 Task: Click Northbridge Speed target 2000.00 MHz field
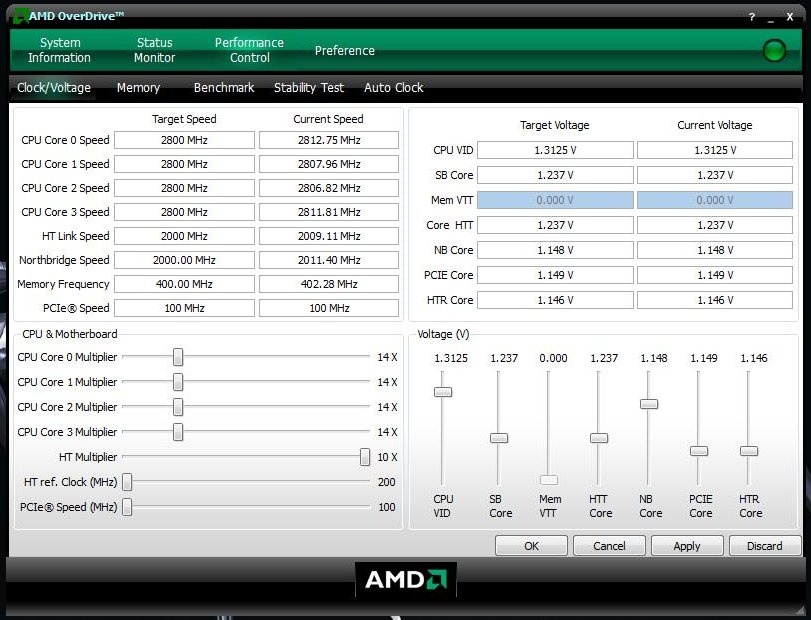pyautogui.click(x=184, y=260)
